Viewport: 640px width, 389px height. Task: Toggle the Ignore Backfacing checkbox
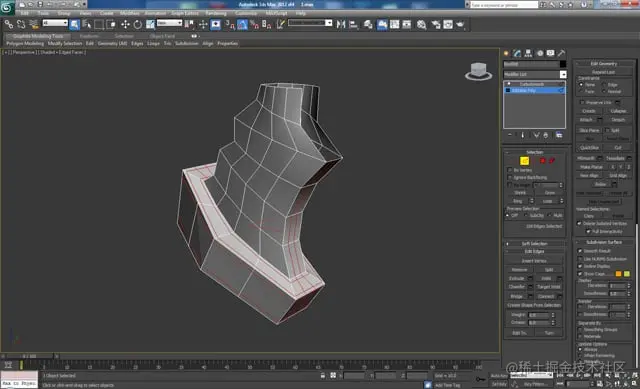(509, 178)
